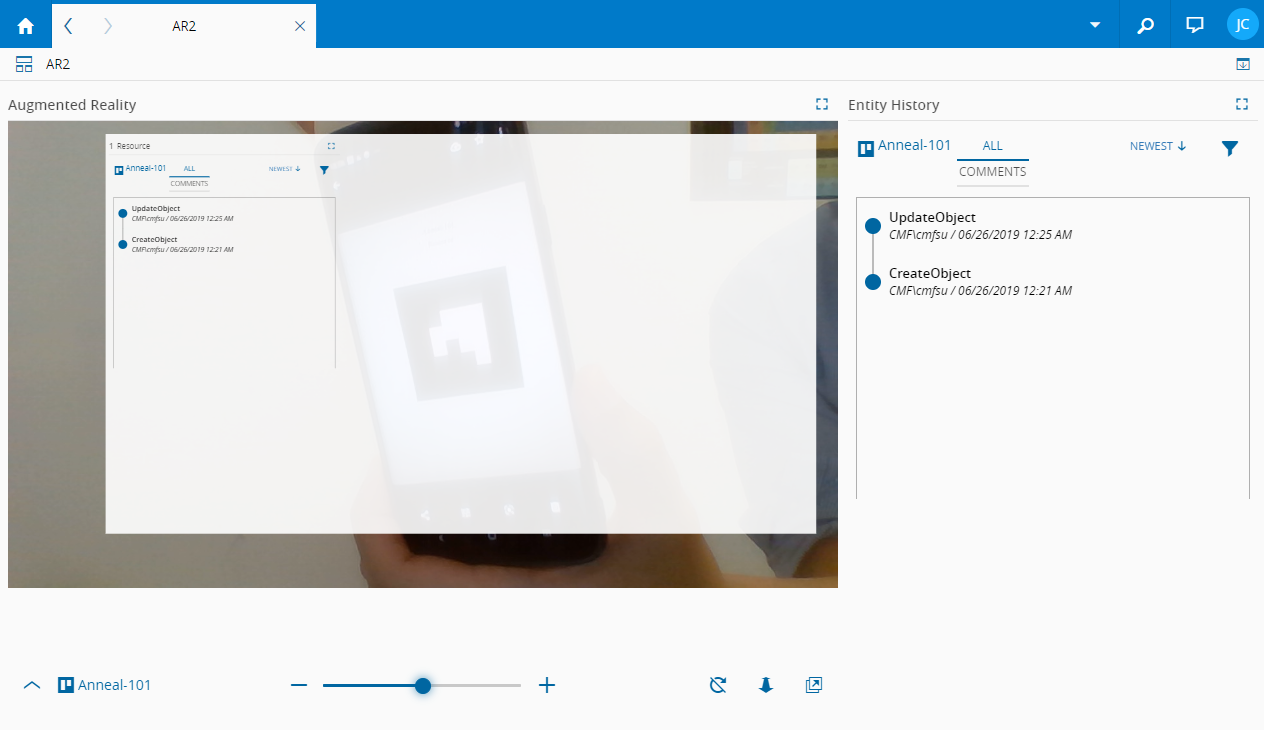Image resolution: width=1264 pixels, height=730 pixels.
Task: Expand Augmented Reality panel to fullscreen
Action: (822, 104)
